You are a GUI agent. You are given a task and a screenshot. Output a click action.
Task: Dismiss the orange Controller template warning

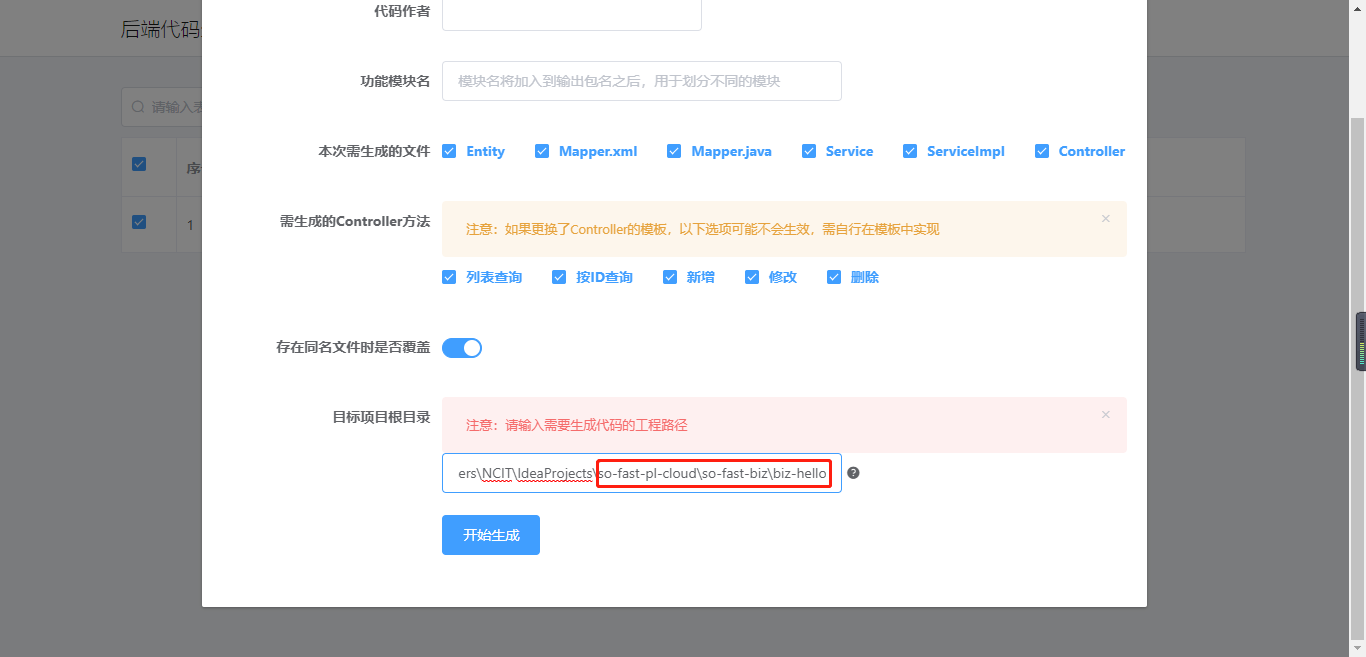(x=1105, y=218)
